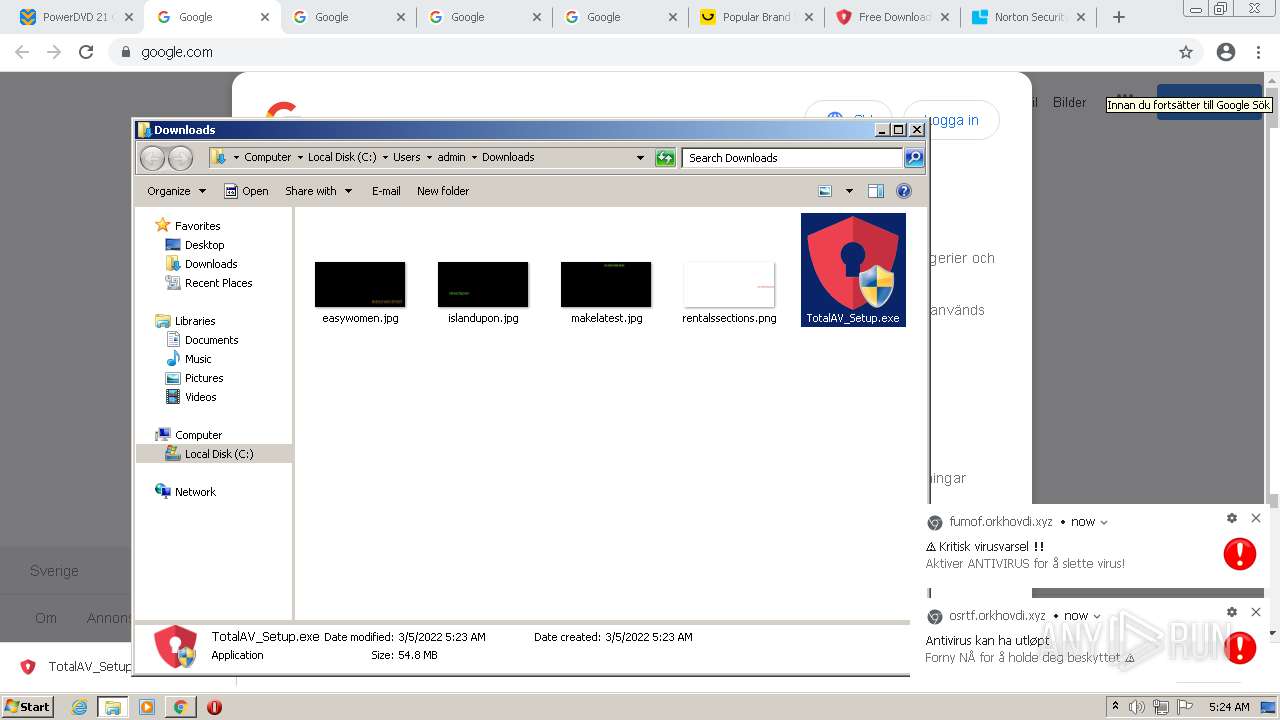Switch to the Free Download browser tab
Screen dimensions: 1280x720
[893, 17]
